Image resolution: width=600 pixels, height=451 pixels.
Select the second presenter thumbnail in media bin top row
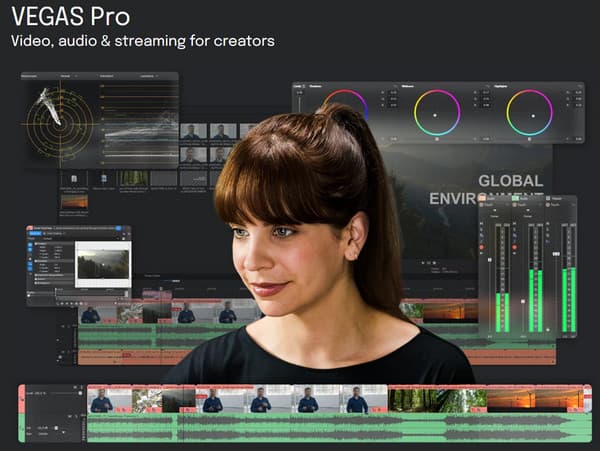click(223, 131)
